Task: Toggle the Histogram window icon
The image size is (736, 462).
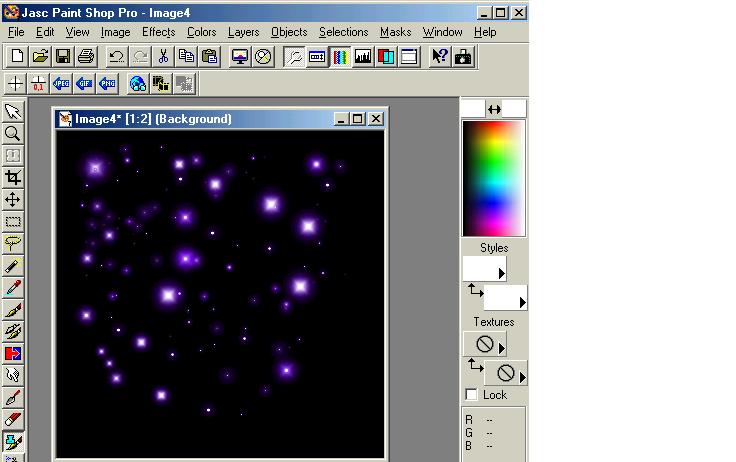Action: [x=363, y=57]
